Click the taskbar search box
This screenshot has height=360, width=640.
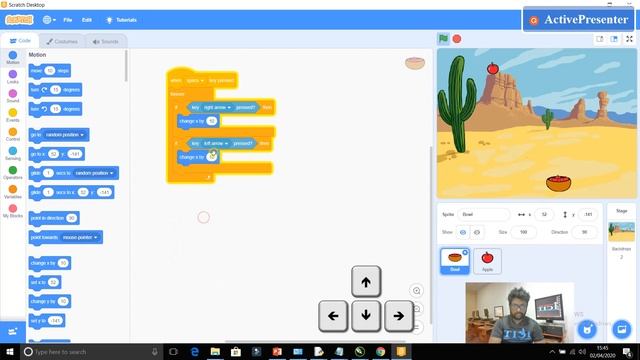pyautogui.click(x=91, y=351)
